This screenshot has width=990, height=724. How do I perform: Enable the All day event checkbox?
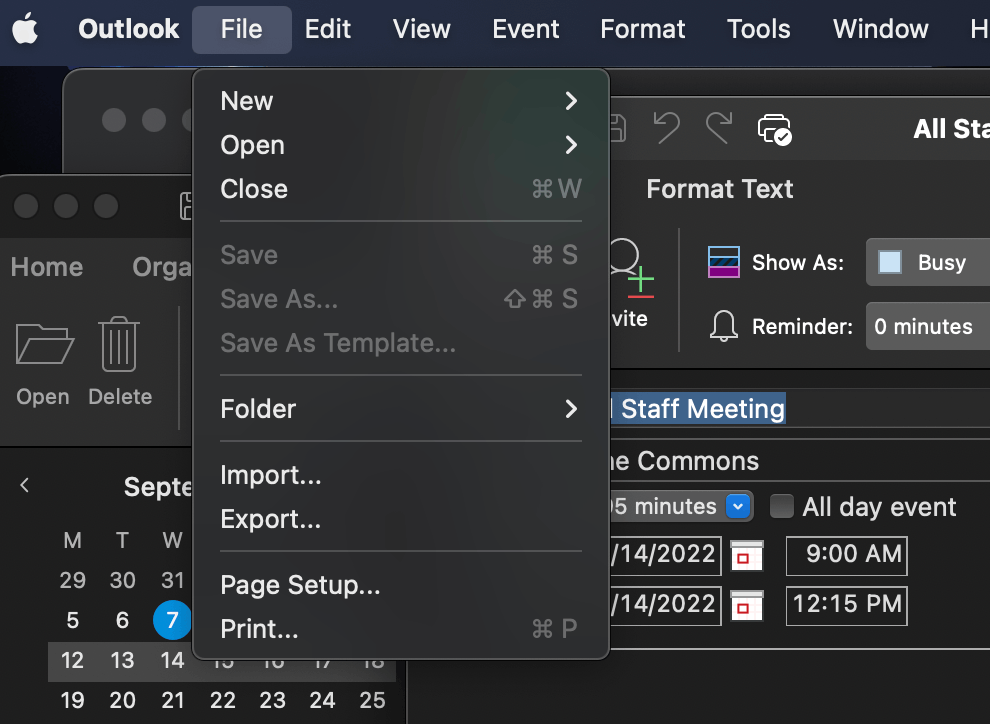tap(781, 507)
